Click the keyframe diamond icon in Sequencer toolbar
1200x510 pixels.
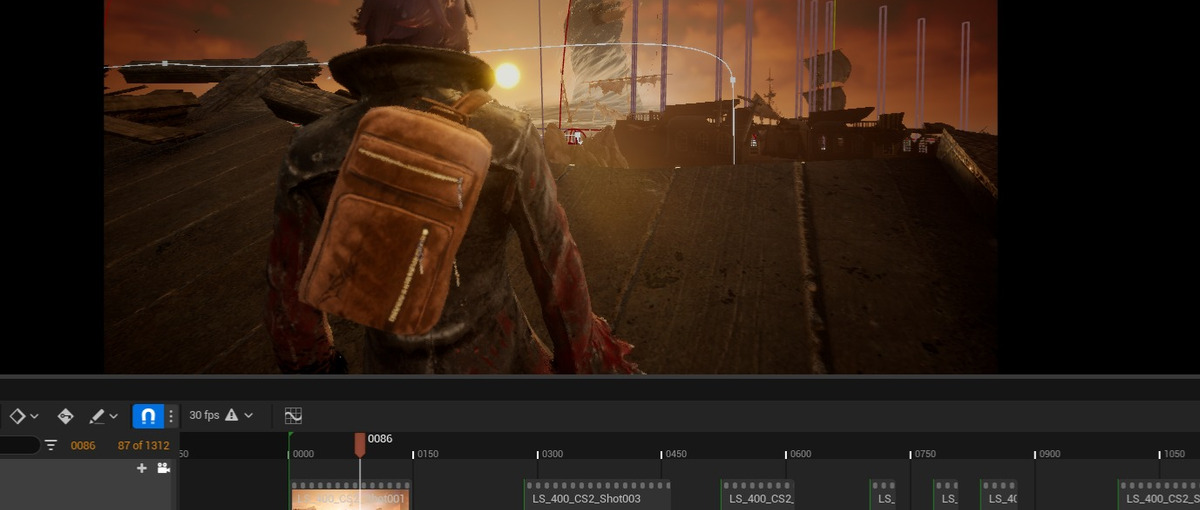[17, 416]
